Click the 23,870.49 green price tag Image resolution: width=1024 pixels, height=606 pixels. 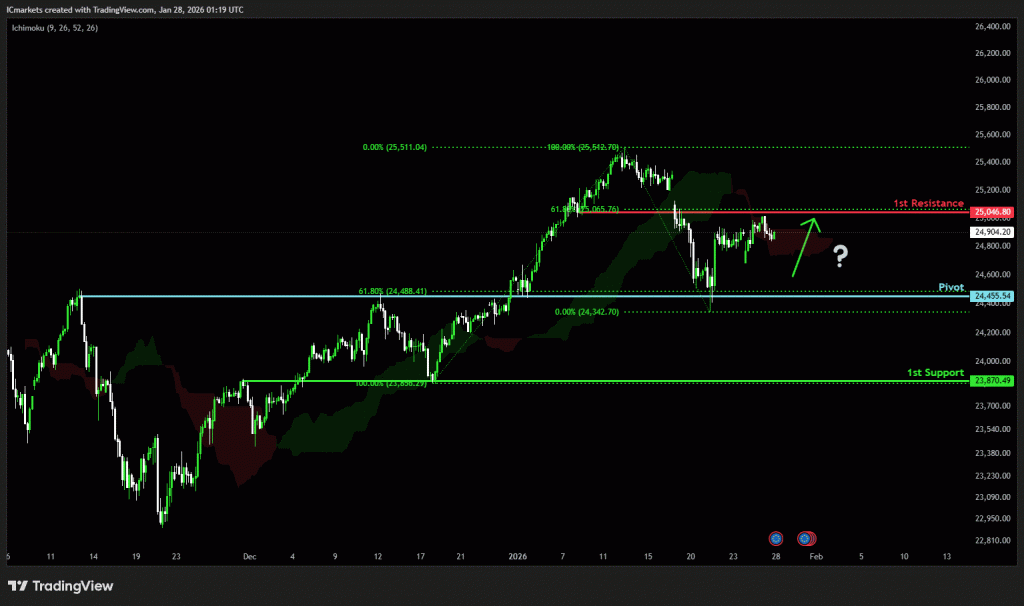click(993, 381)
